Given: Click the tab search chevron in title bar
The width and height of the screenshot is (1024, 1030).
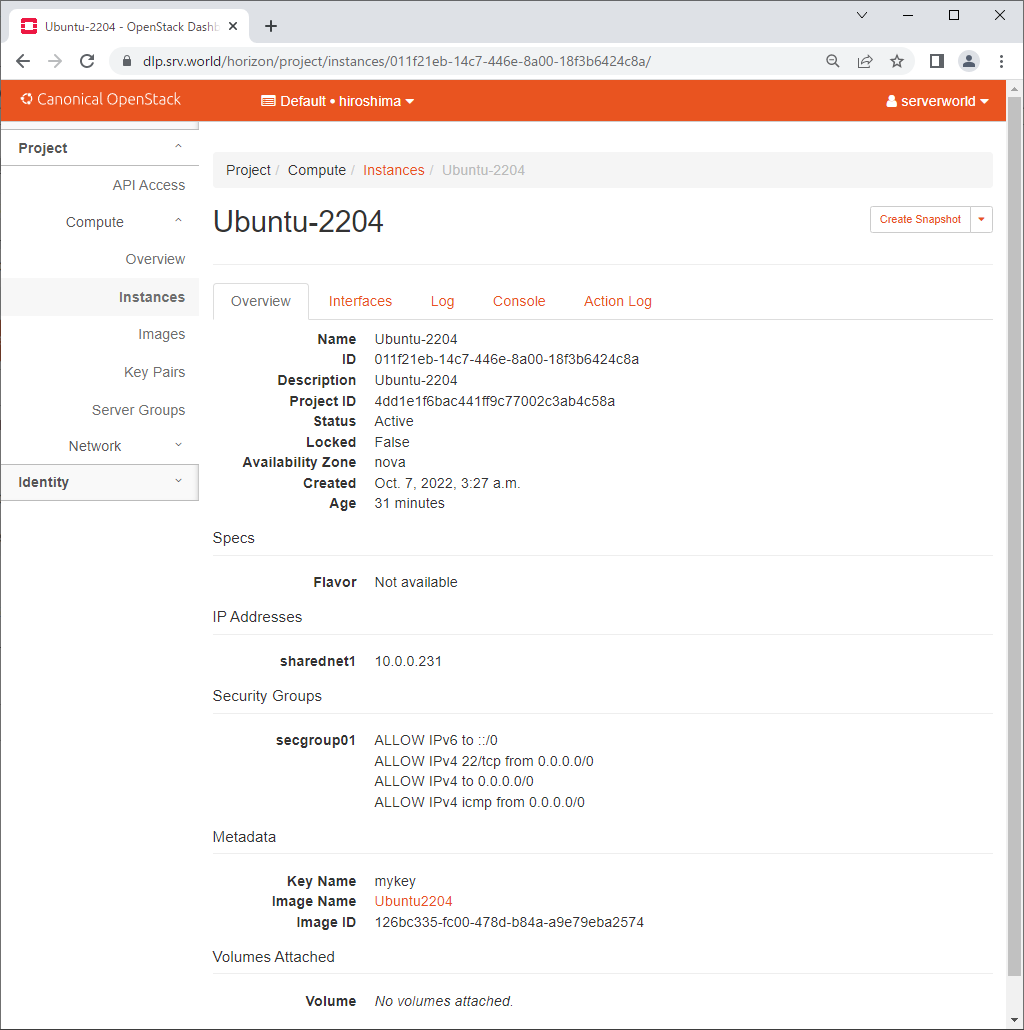Looking at the screenshot, I should [862, 15].
